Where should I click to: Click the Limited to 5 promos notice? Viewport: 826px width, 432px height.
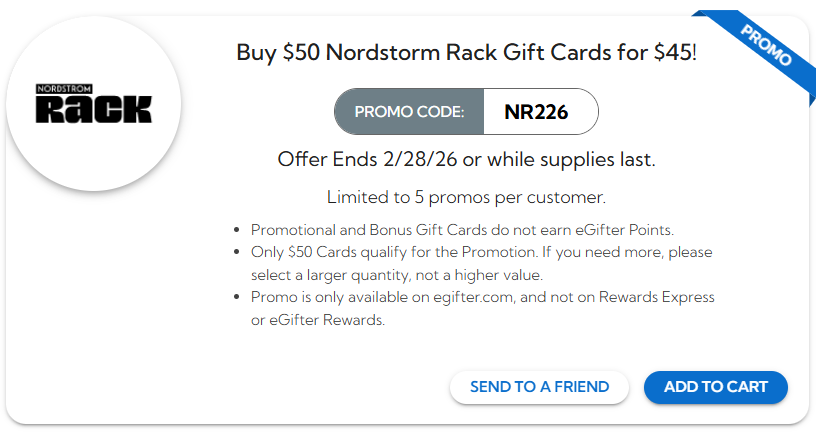point(466,197)
